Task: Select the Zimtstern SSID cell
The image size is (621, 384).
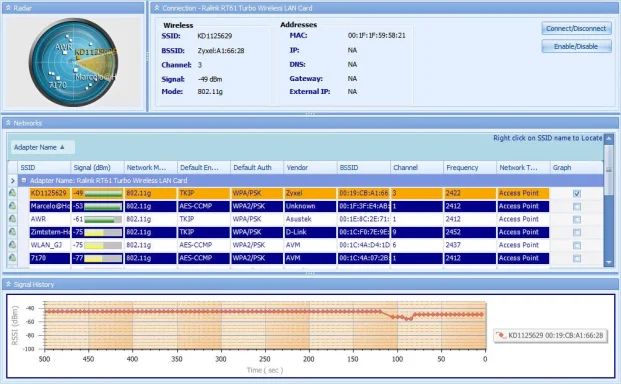Action: point(50,232)
